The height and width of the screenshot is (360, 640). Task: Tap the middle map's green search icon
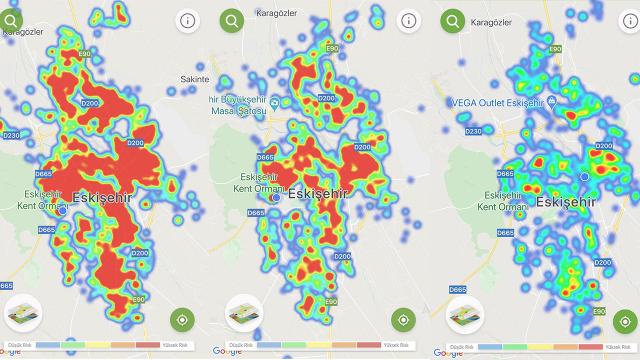point(232,21)
